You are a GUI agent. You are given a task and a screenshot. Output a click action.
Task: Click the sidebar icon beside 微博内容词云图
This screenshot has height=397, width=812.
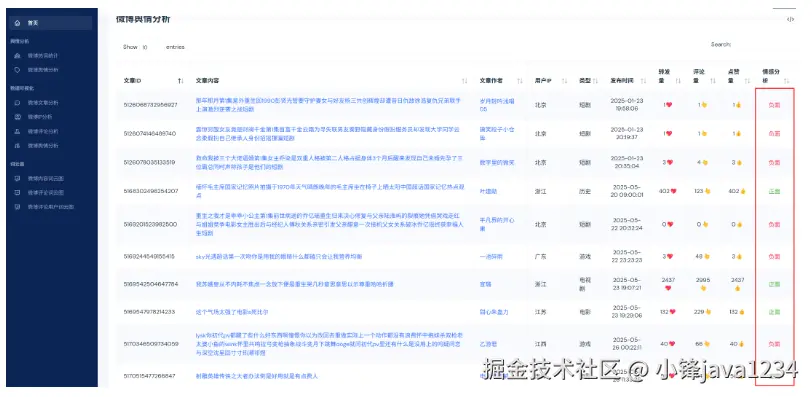point(18,179)
